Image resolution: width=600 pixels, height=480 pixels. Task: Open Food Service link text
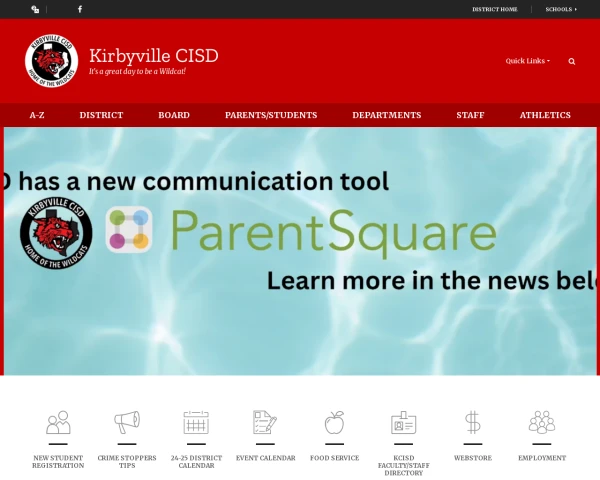point(334,458)
